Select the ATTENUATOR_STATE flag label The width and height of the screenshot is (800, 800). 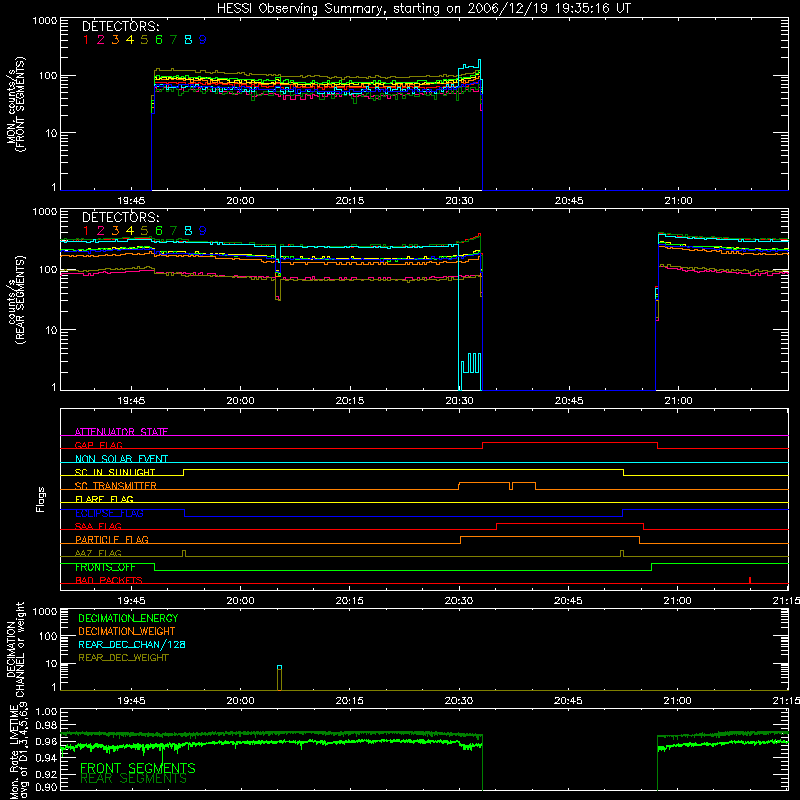coord(121,432)
